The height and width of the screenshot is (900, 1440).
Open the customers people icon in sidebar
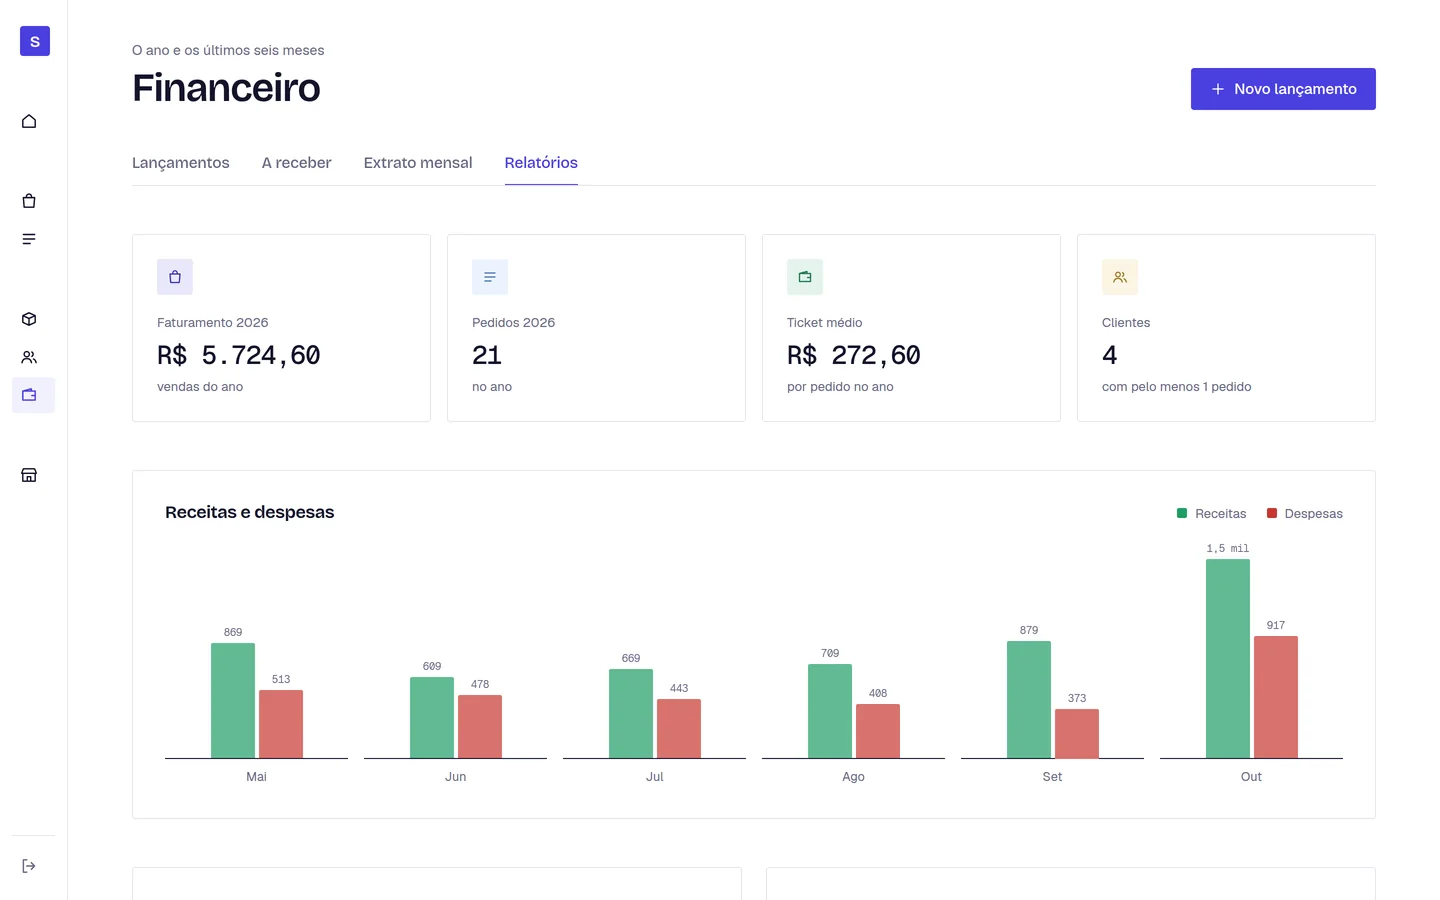(29, 357)
